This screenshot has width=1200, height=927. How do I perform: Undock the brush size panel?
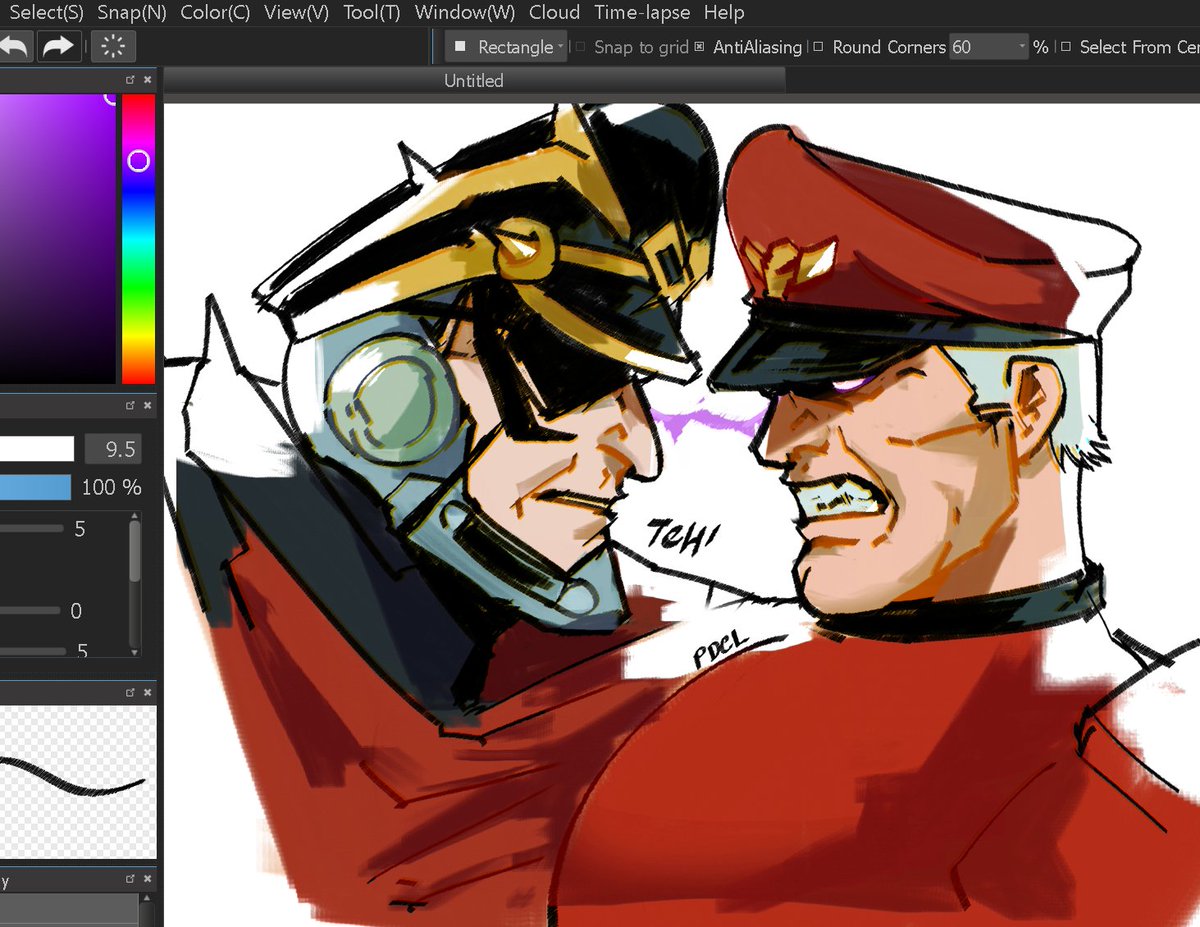[x=130, y=405]
